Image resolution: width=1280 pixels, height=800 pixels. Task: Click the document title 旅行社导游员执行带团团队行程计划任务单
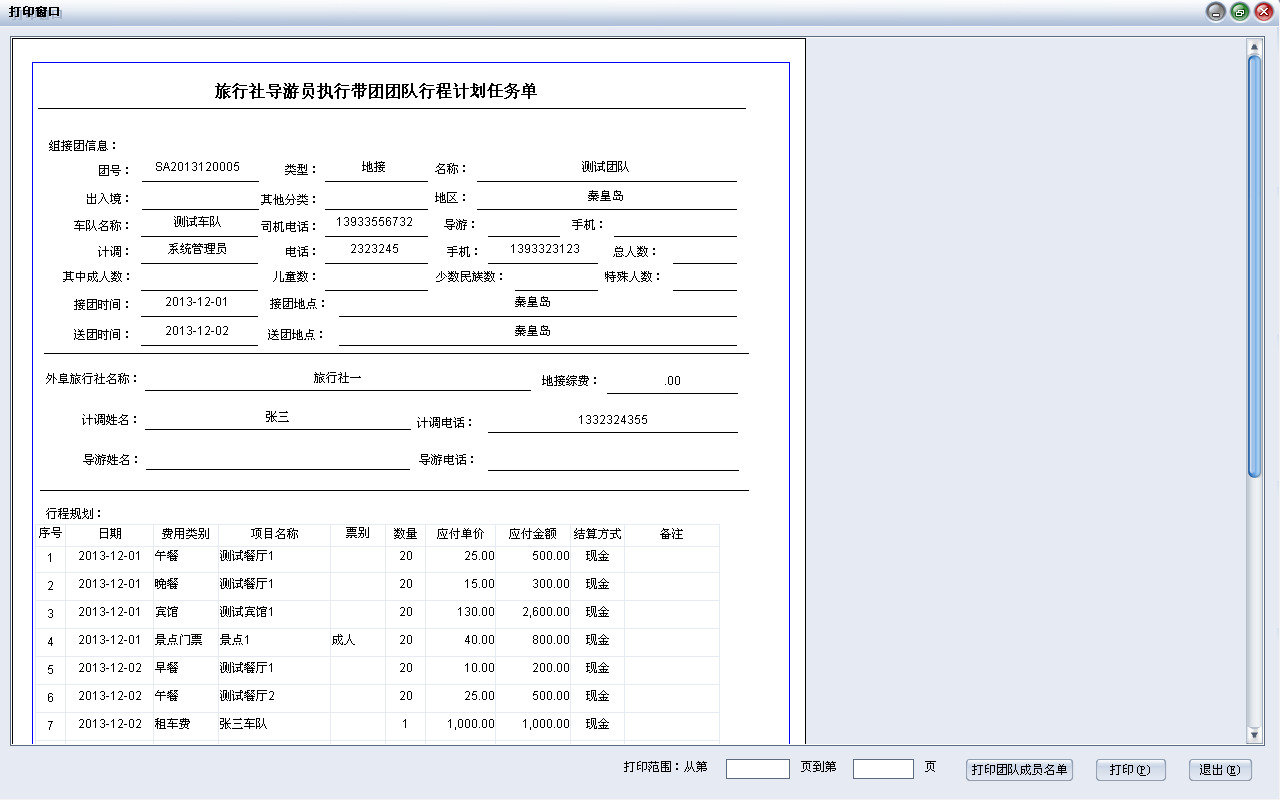[x=376, y=91]
